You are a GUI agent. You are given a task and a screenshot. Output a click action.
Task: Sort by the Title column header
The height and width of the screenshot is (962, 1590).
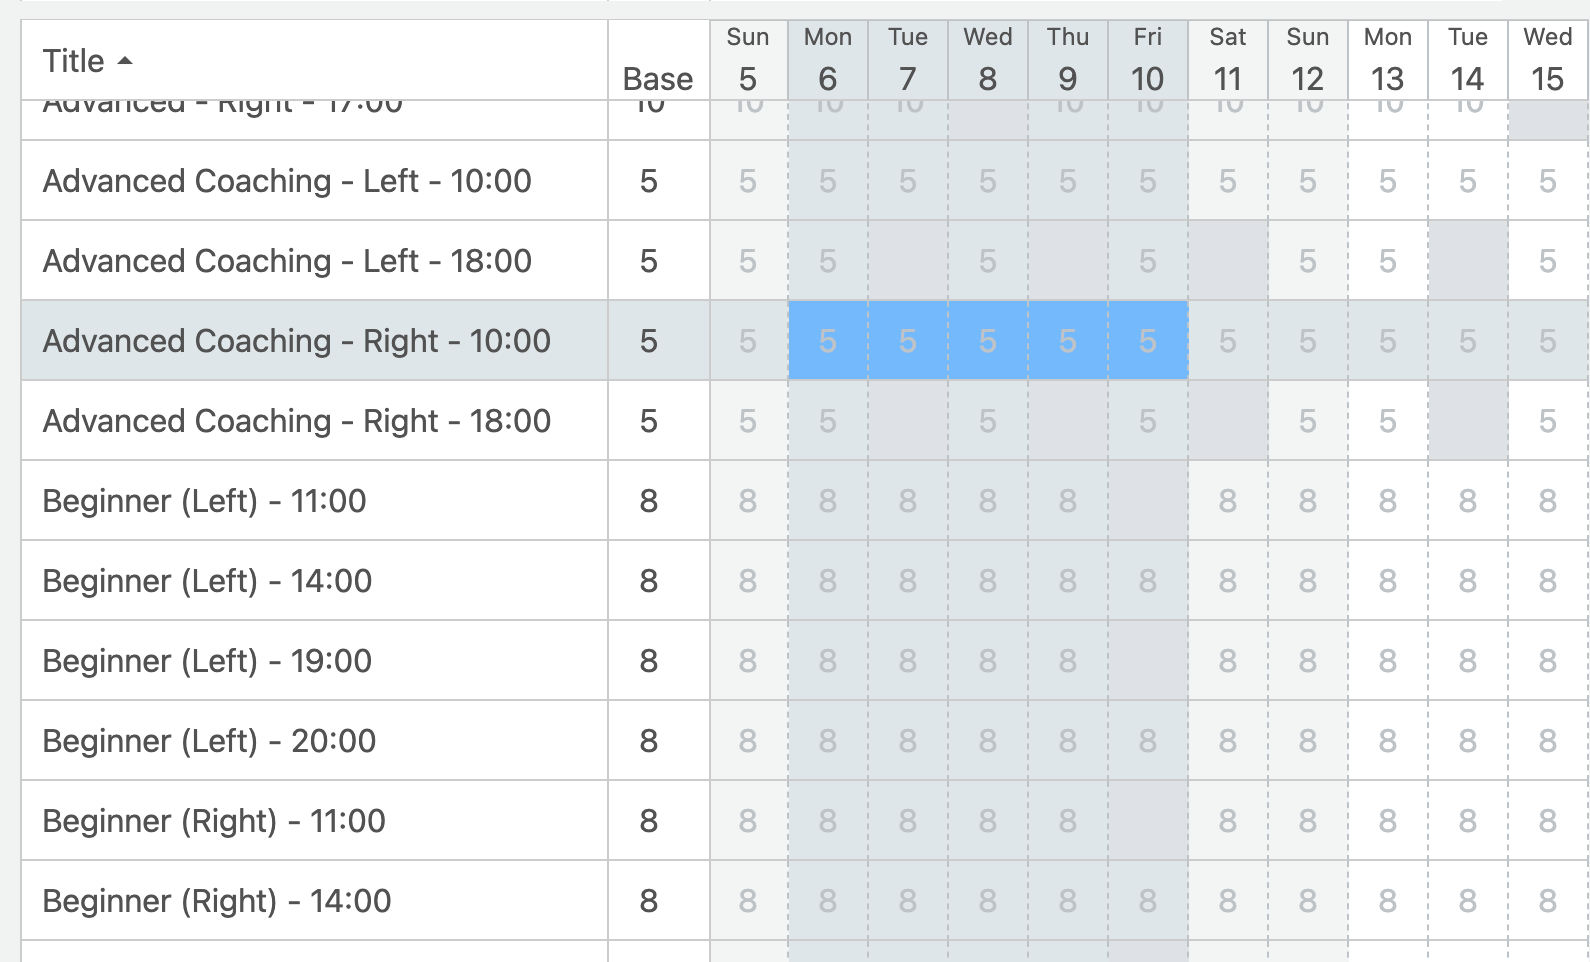[74, 61]
